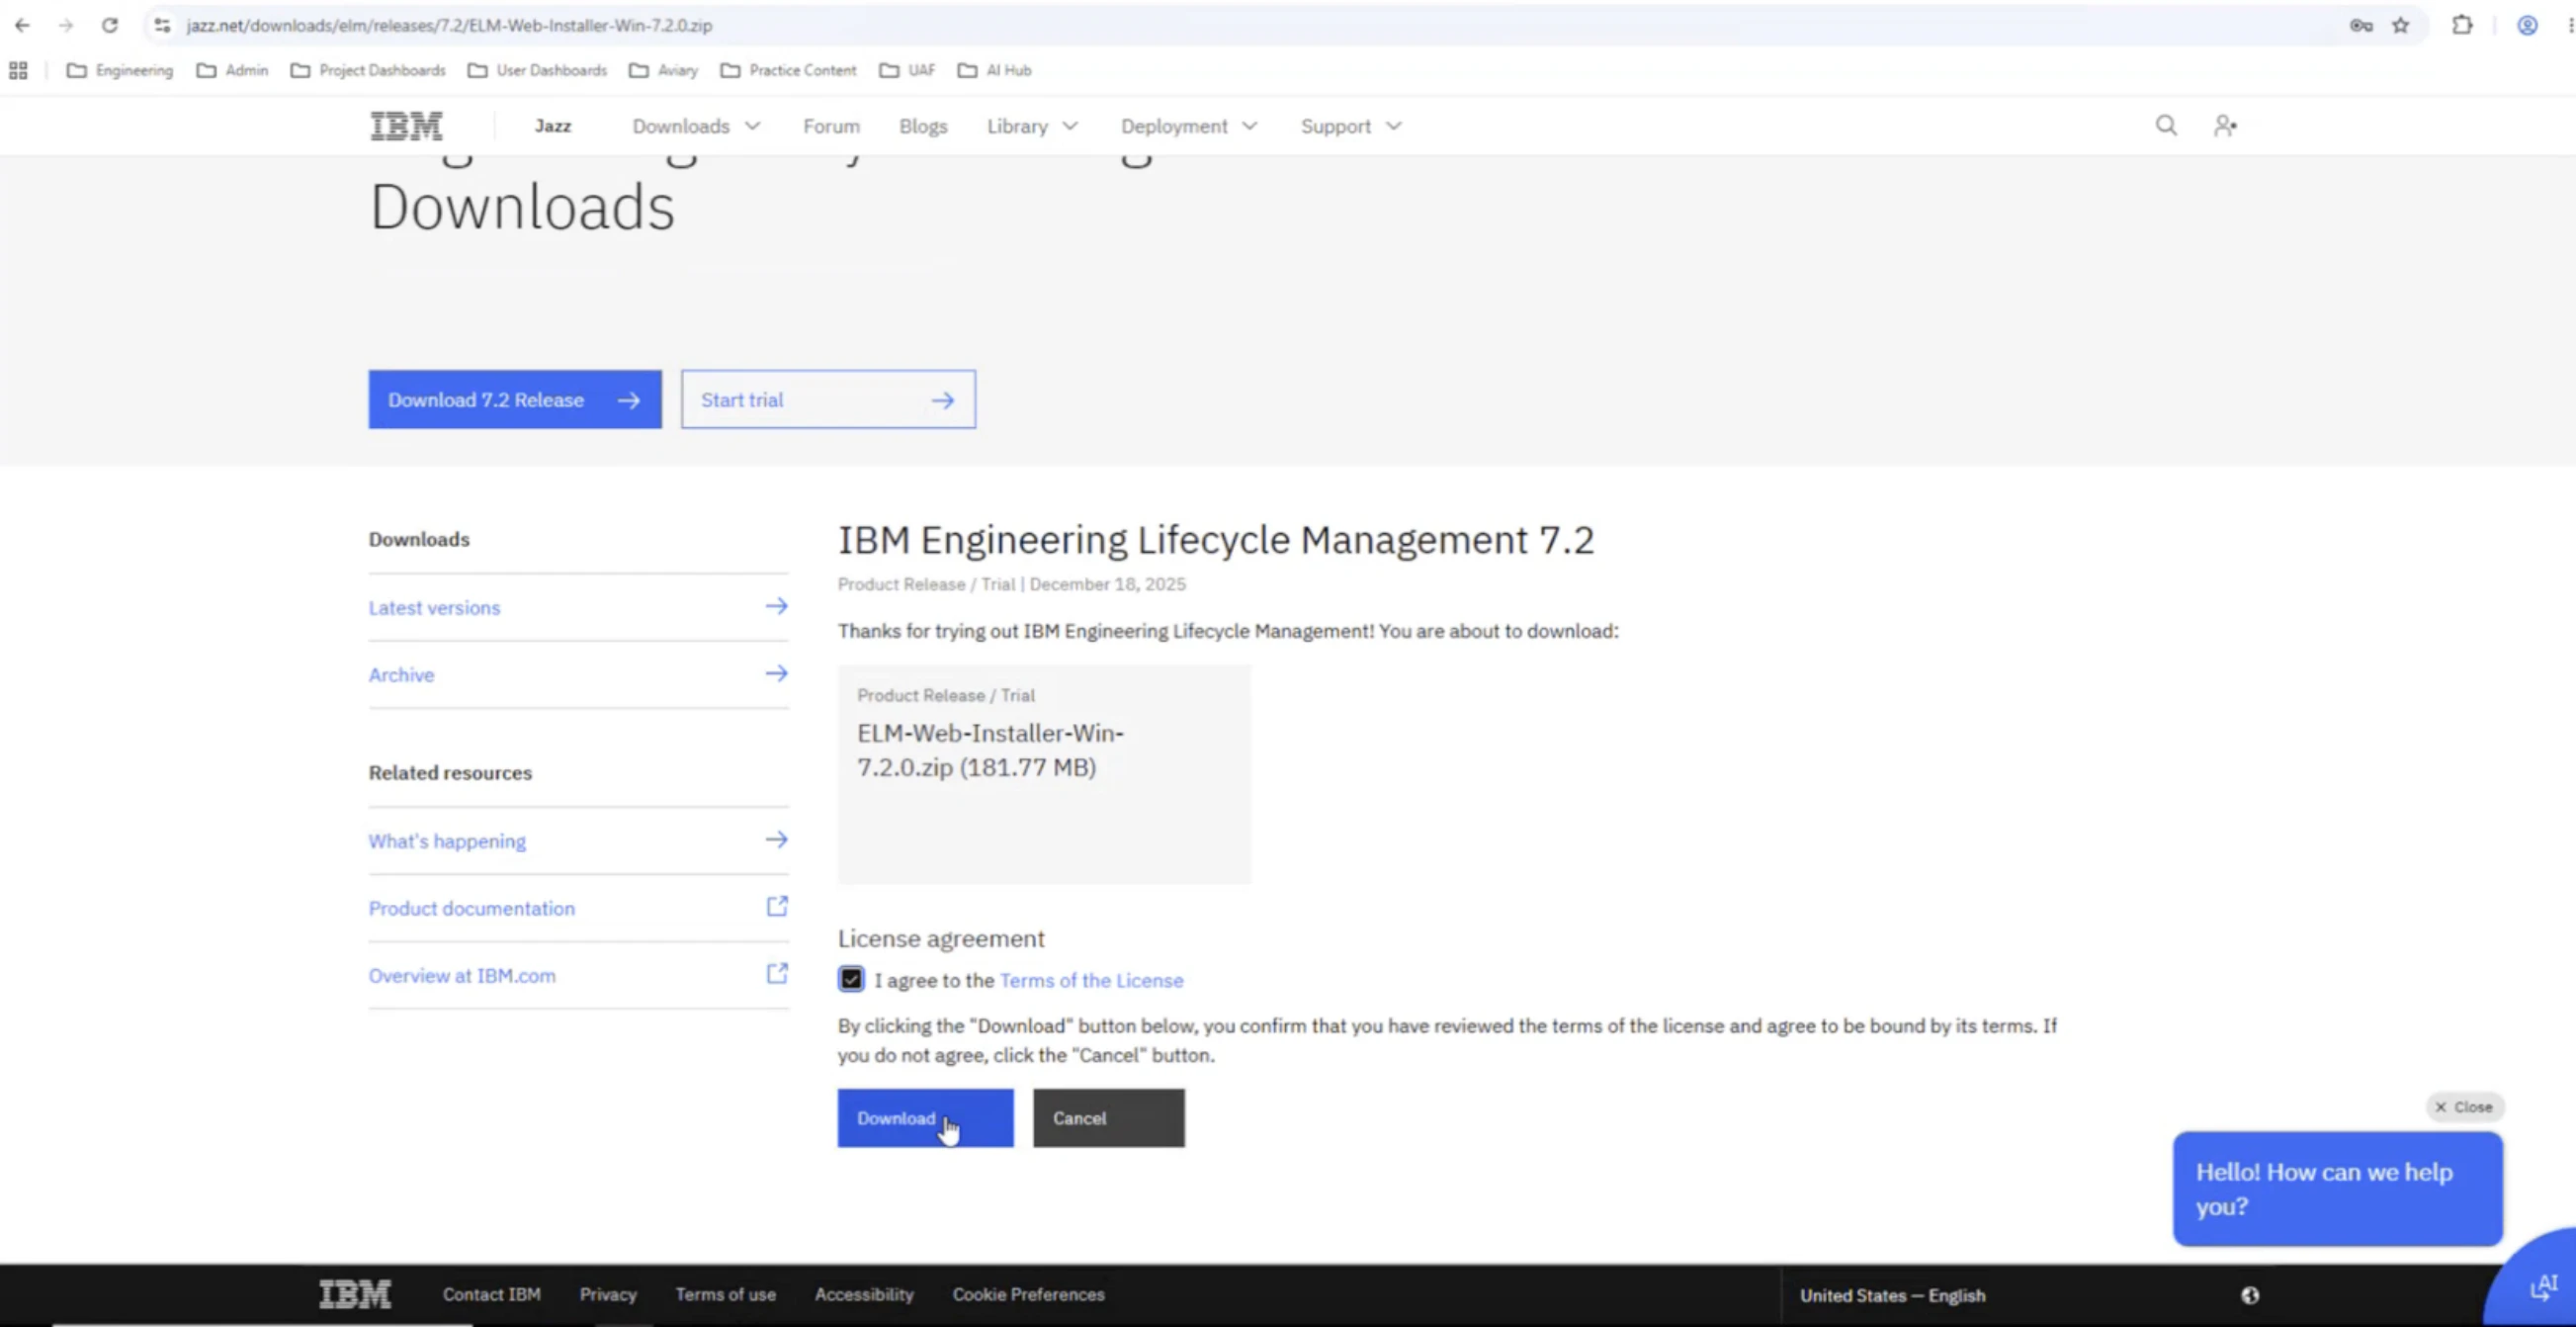Open the Terms of the License link
Screen dimensions: 2576x1327
[x=1091, y=980]
